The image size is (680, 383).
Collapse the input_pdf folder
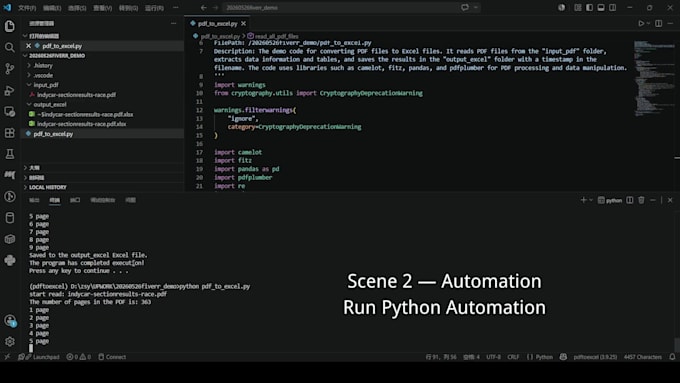click(29, 85)
